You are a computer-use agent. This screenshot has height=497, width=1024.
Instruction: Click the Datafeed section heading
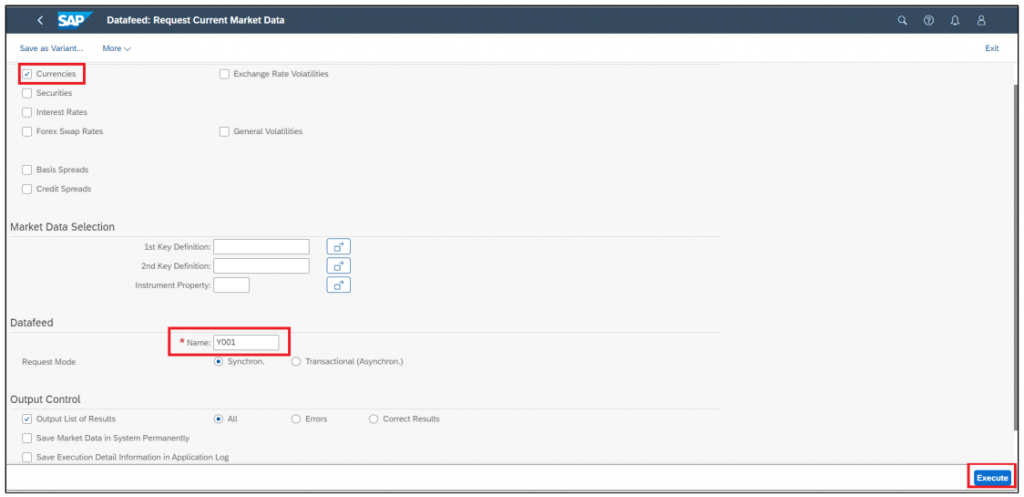click(31, 323)
